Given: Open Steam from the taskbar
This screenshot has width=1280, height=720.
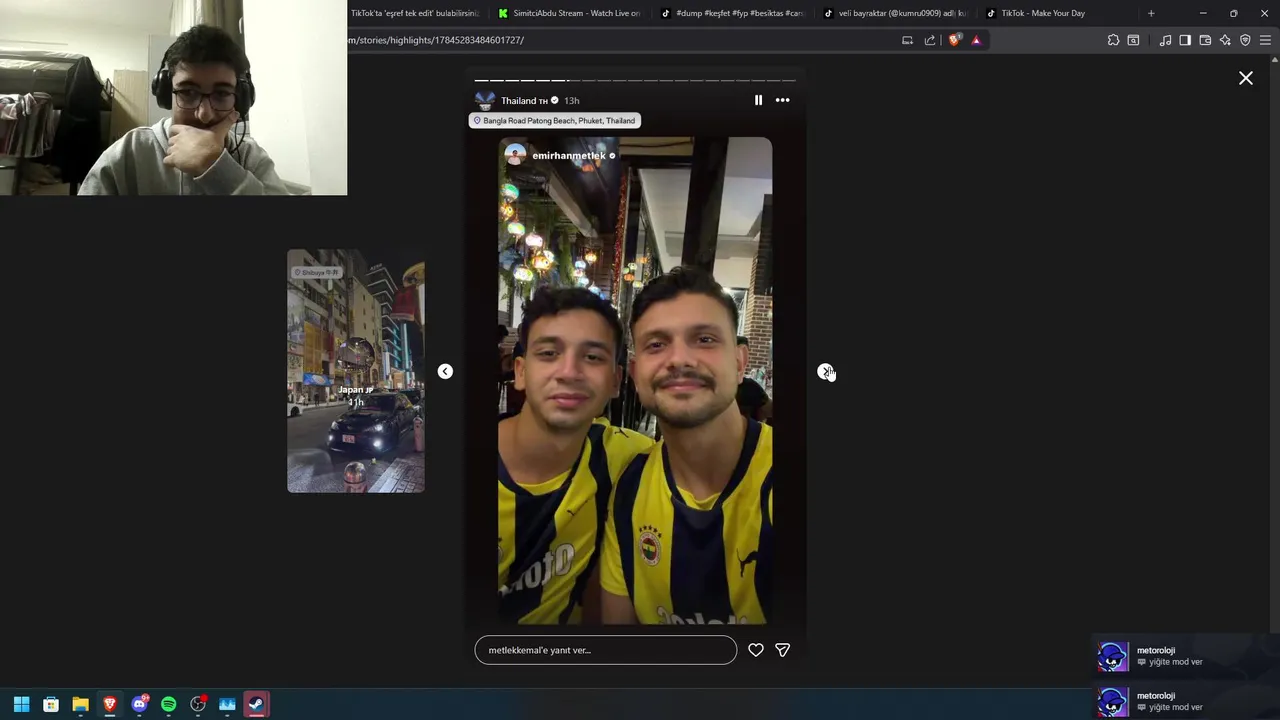Looking at the screenshot, I should coord(256,704).
